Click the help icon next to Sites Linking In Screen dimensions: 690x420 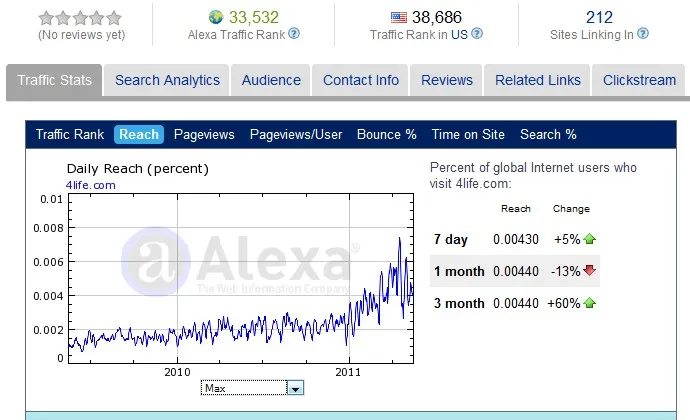pos(643,33)
